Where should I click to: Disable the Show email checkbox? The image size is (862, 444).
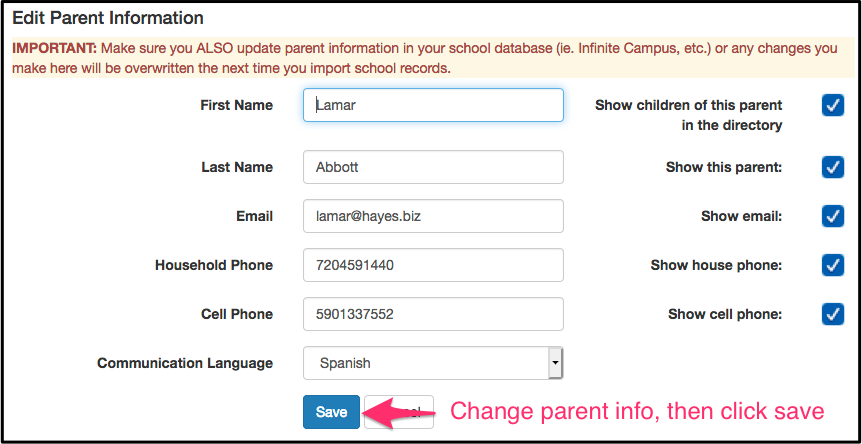coord(833,216)
